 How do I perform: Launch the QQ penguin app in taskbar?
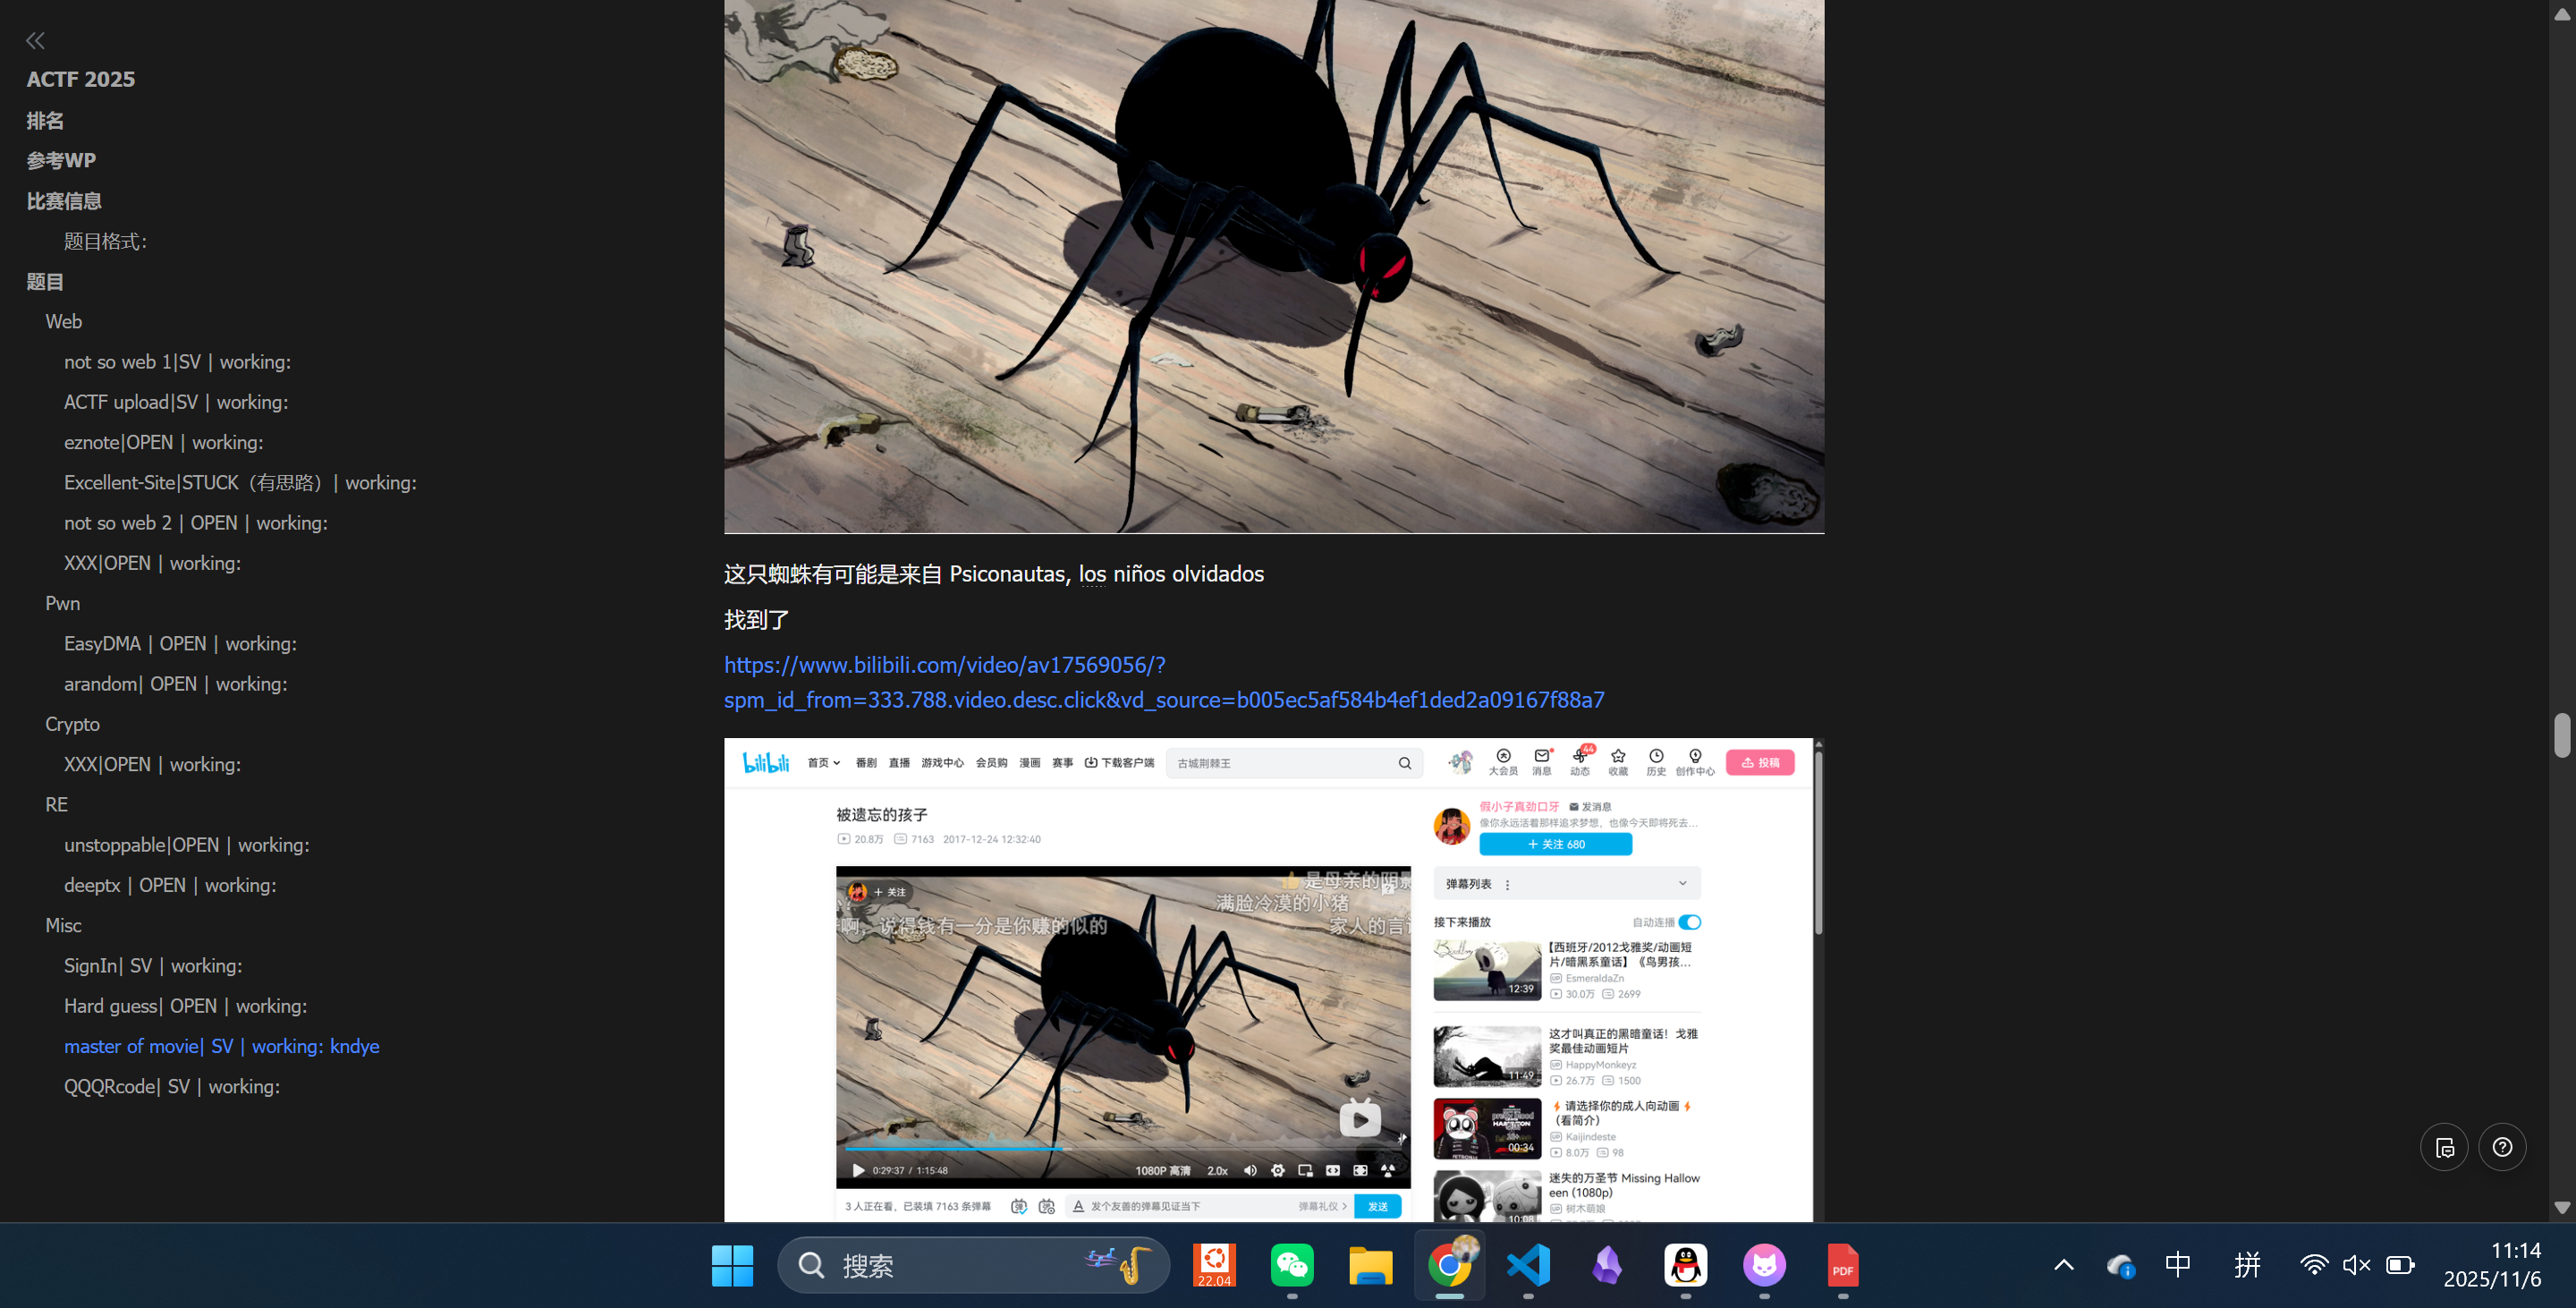coord(1685,1265)
